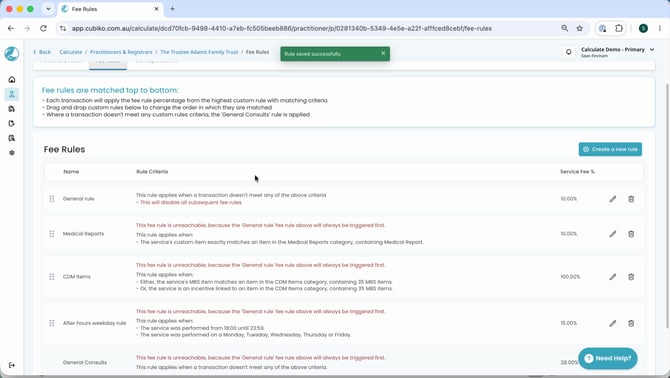This screenshot has width=670, height=378.
Task: Open the Calculate breadcrumb link
Action: tap(71, 52)
